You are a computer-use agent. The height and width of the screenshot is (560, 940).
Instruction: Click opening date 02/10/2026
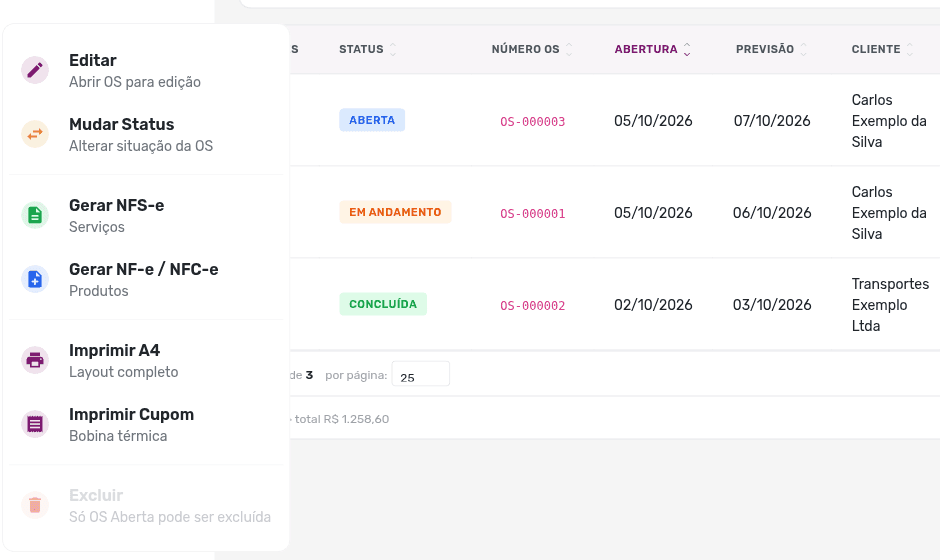coord(653,305)
